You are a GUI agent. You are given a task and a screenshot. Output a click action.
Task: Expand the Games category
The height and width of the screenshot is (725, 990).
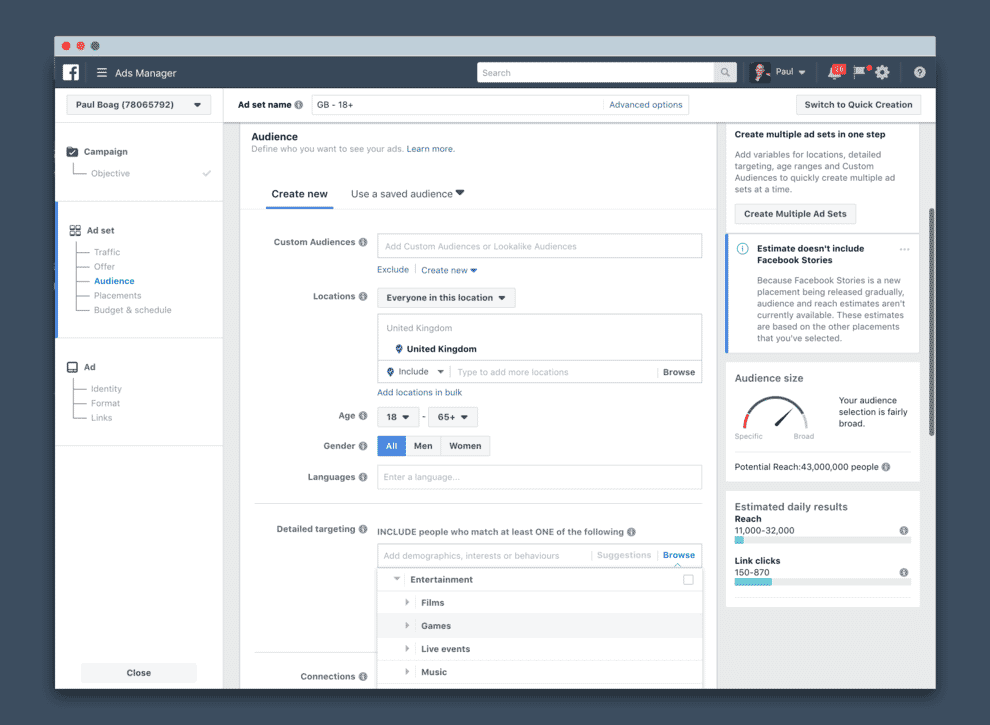[x=407, y=626]
